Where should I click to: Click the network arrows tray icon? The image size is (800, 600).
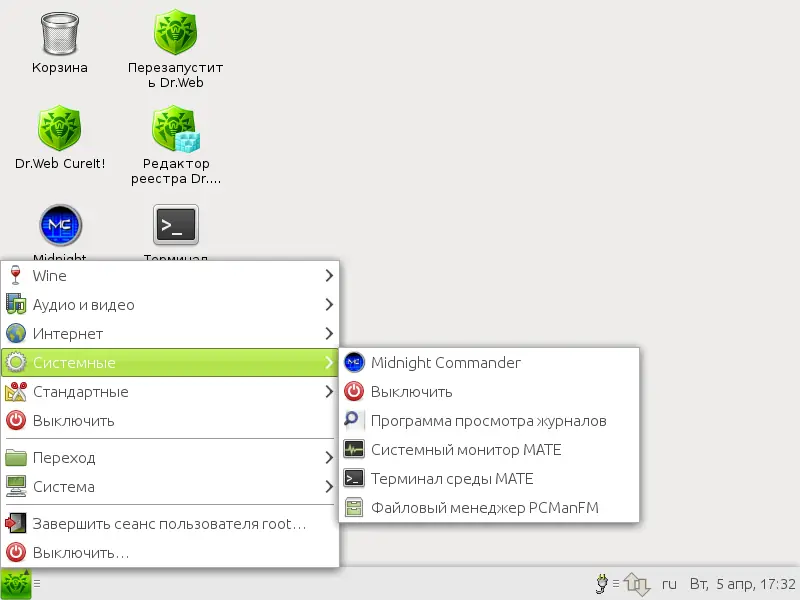[636, 584]
